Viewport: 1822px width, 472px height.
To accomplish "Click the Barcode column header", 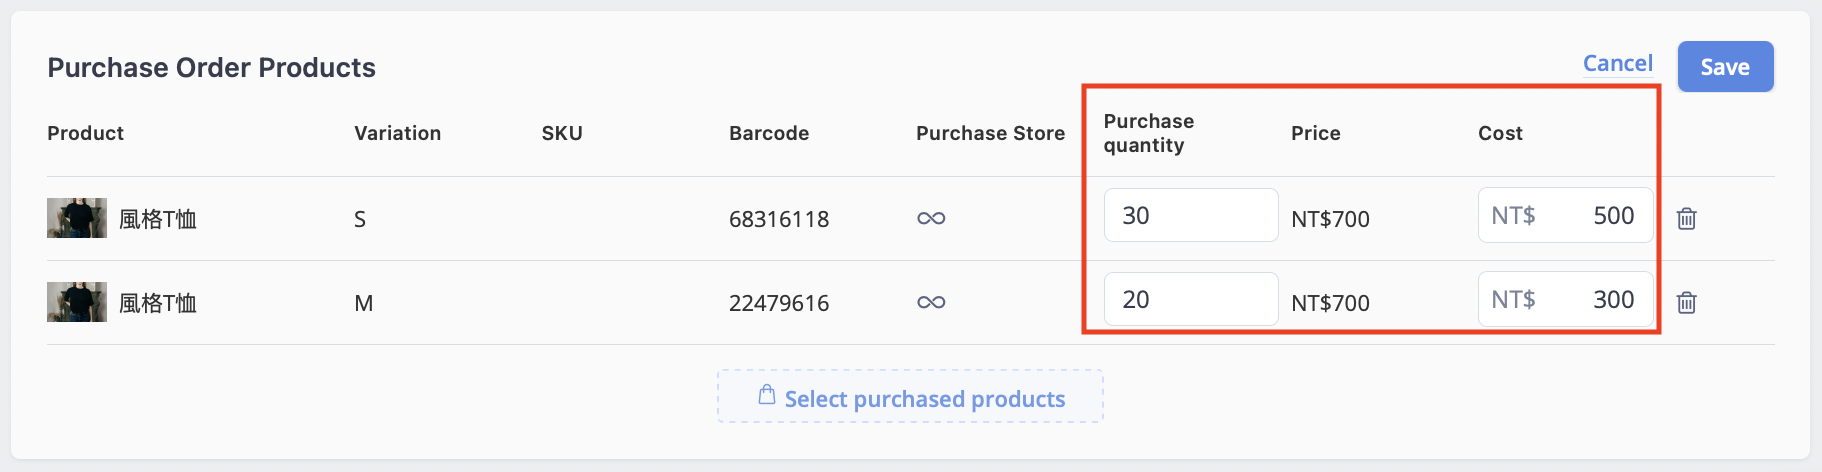I will pos(769,133).
